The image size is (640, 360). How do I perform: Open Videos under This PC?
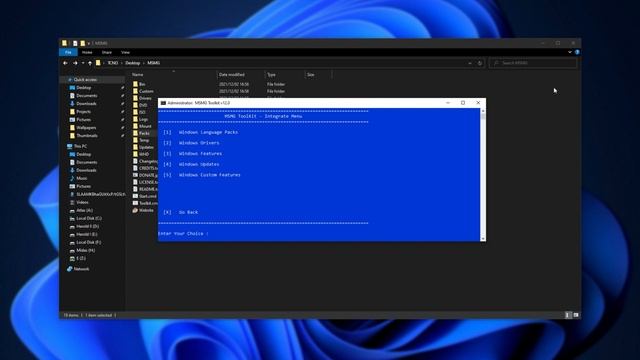coord(82,202)
